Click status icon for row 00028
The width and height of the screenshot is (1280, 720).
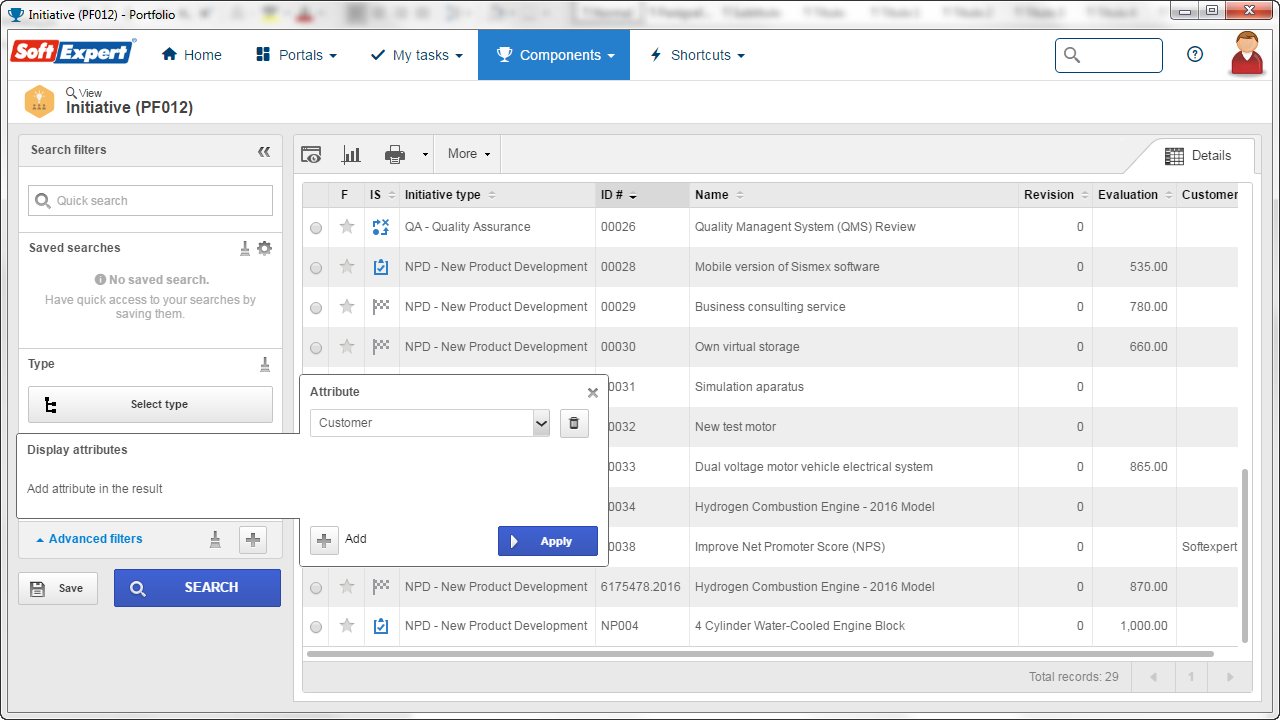pos(381,267)
